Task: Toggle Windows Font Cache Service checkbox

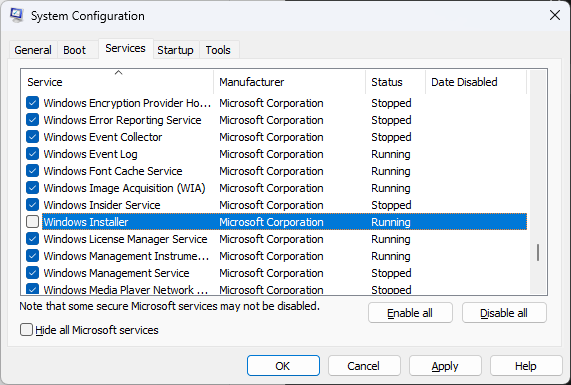Action: (x=32, y=171)
